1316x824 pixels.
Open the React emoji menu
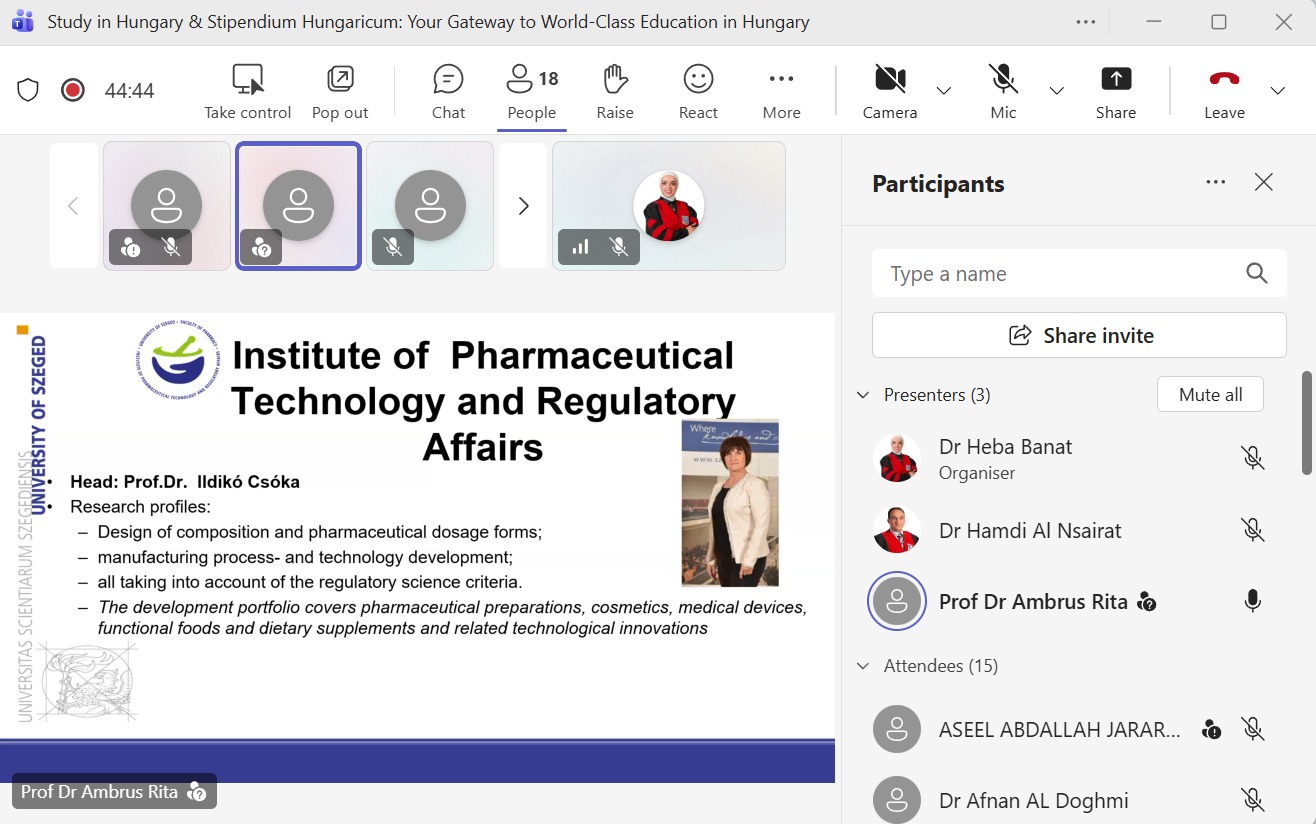[x=698, y=91]
